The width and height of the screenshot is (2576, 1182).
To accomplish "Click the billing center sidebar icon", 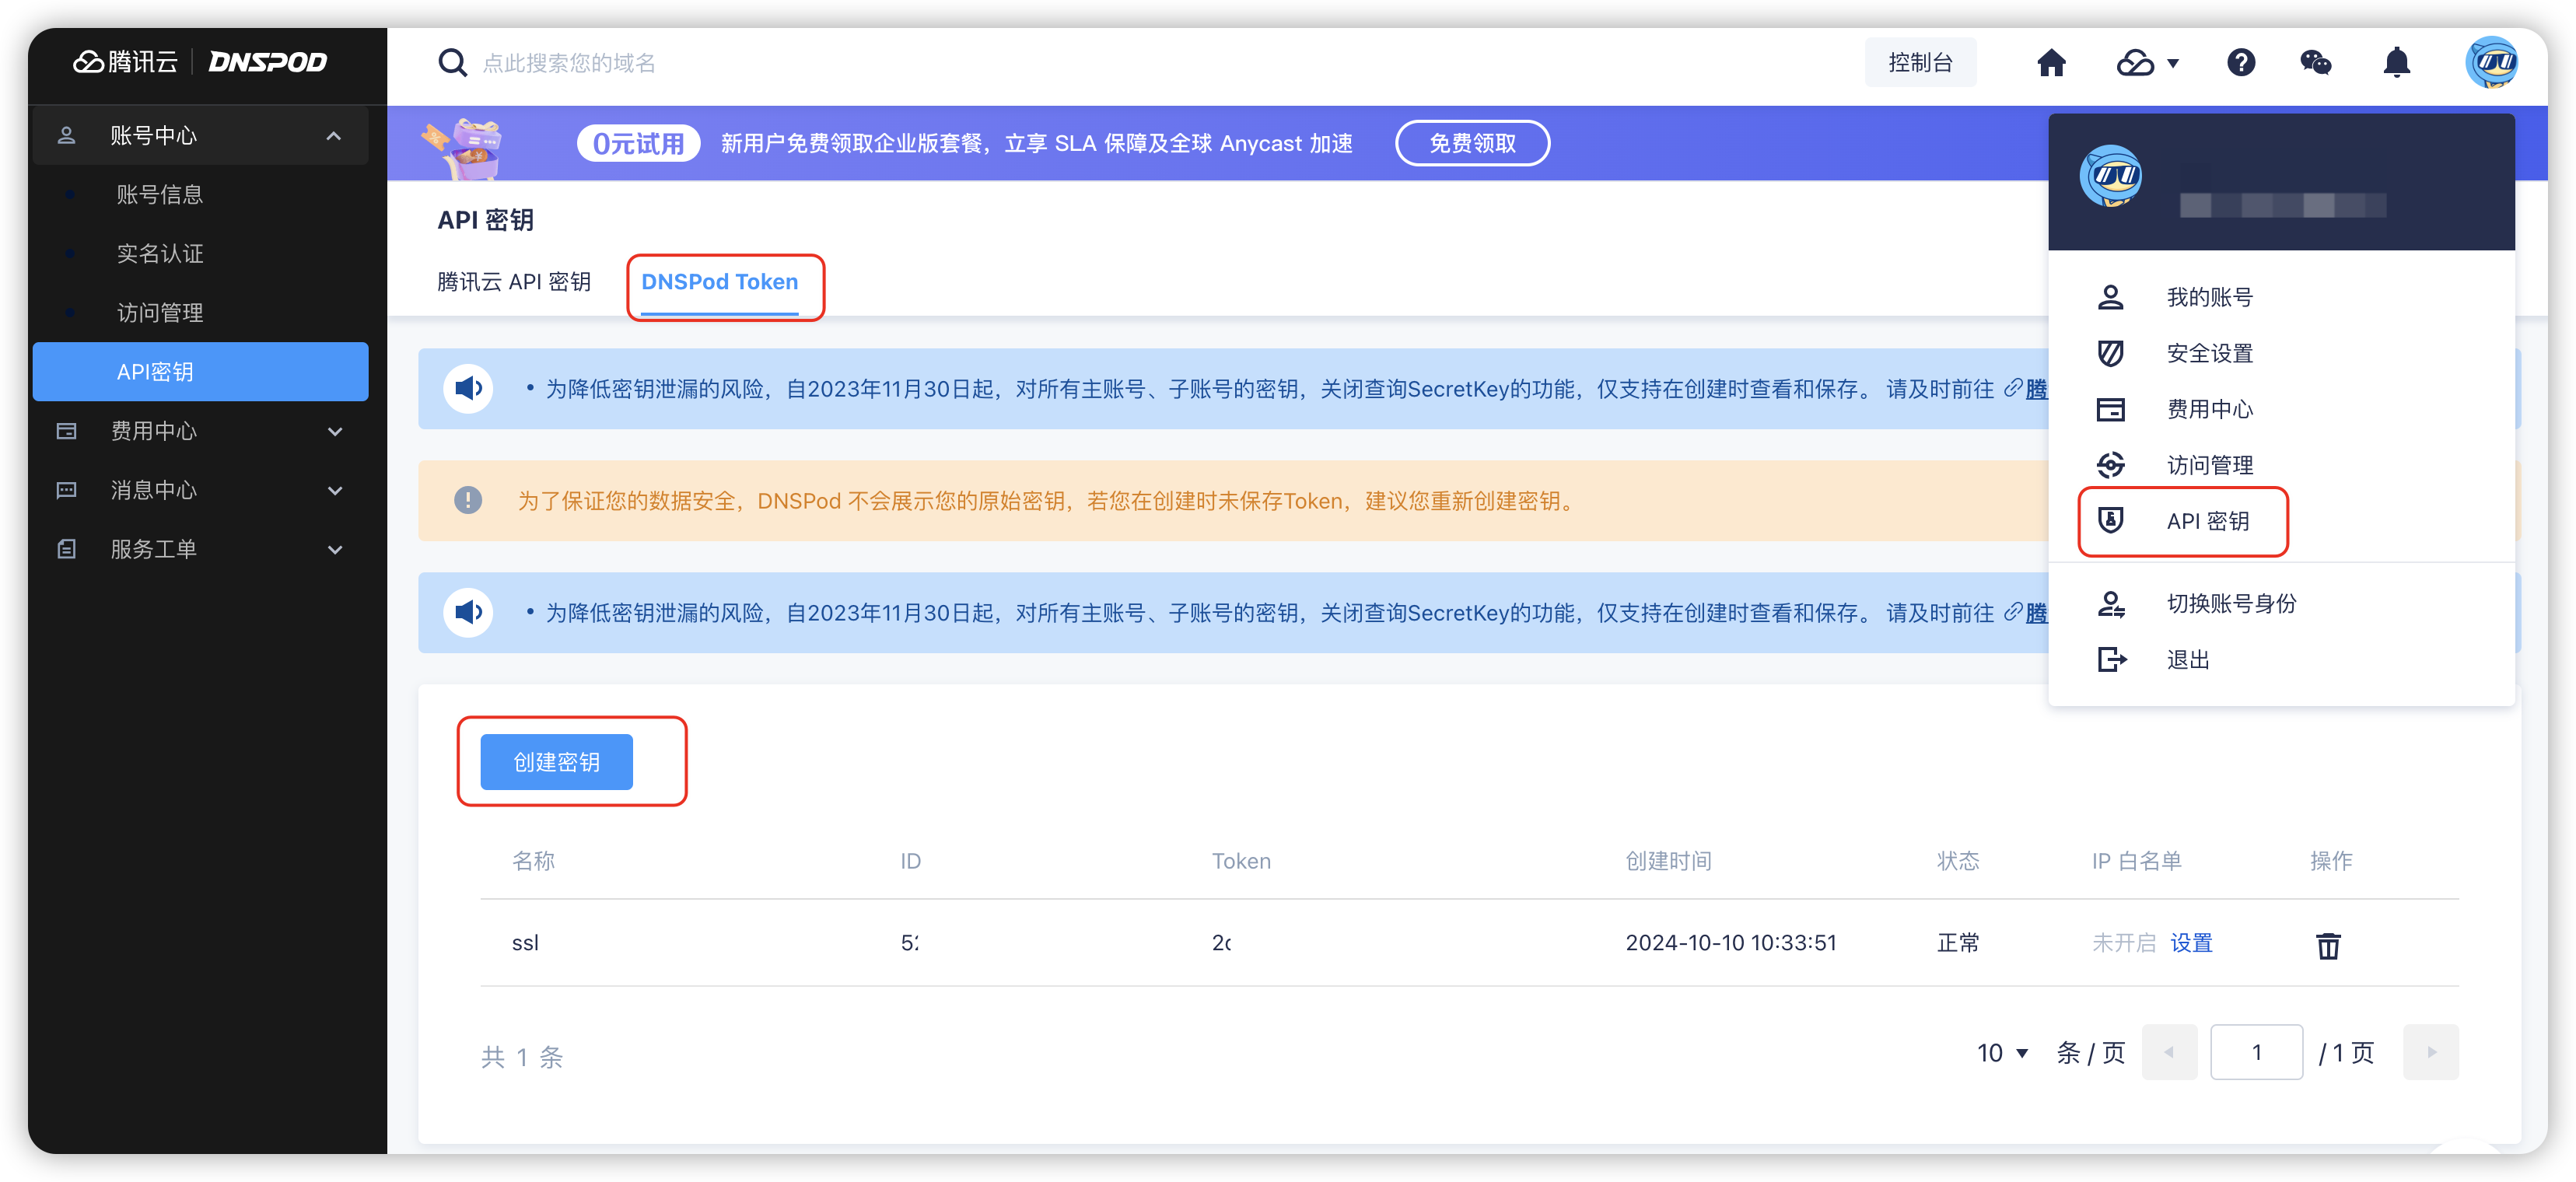I will pyautogui.click(x=67, y=431).
